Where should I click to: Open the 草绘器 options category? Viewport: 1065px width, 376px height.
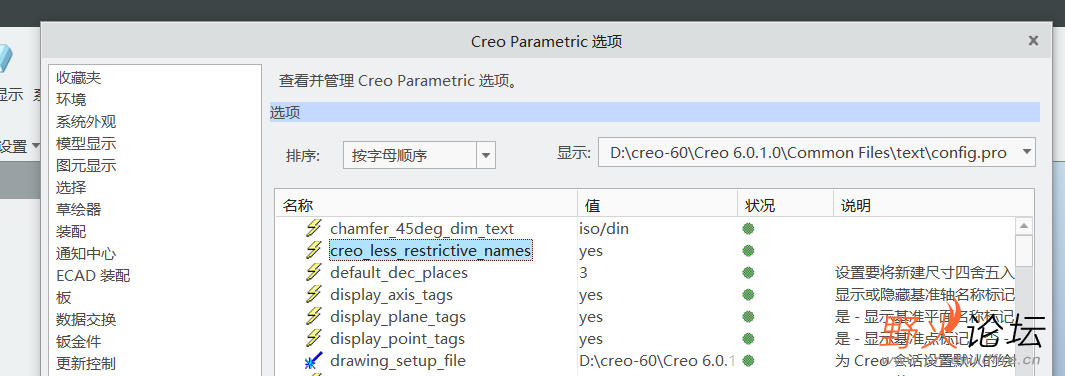(x=79, y=210)
